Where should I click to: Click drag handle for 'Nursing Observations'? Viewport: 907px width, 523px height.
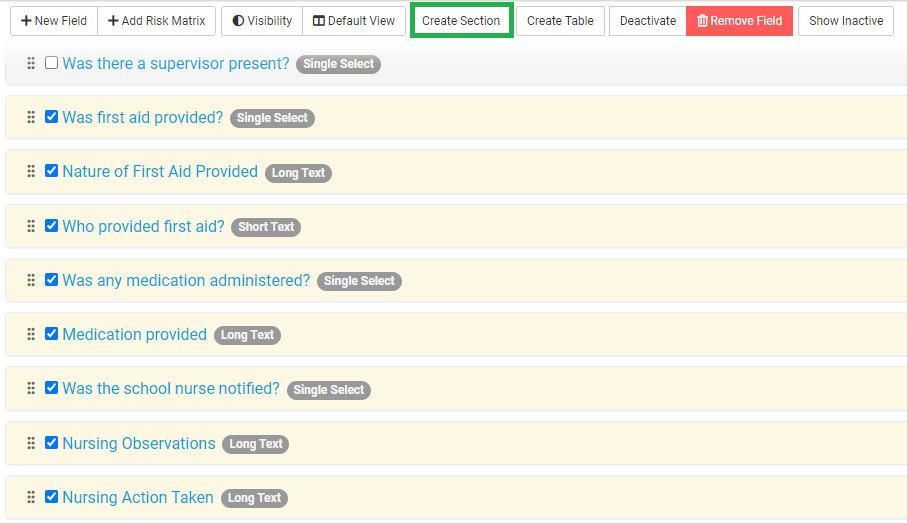pos(31,443)
